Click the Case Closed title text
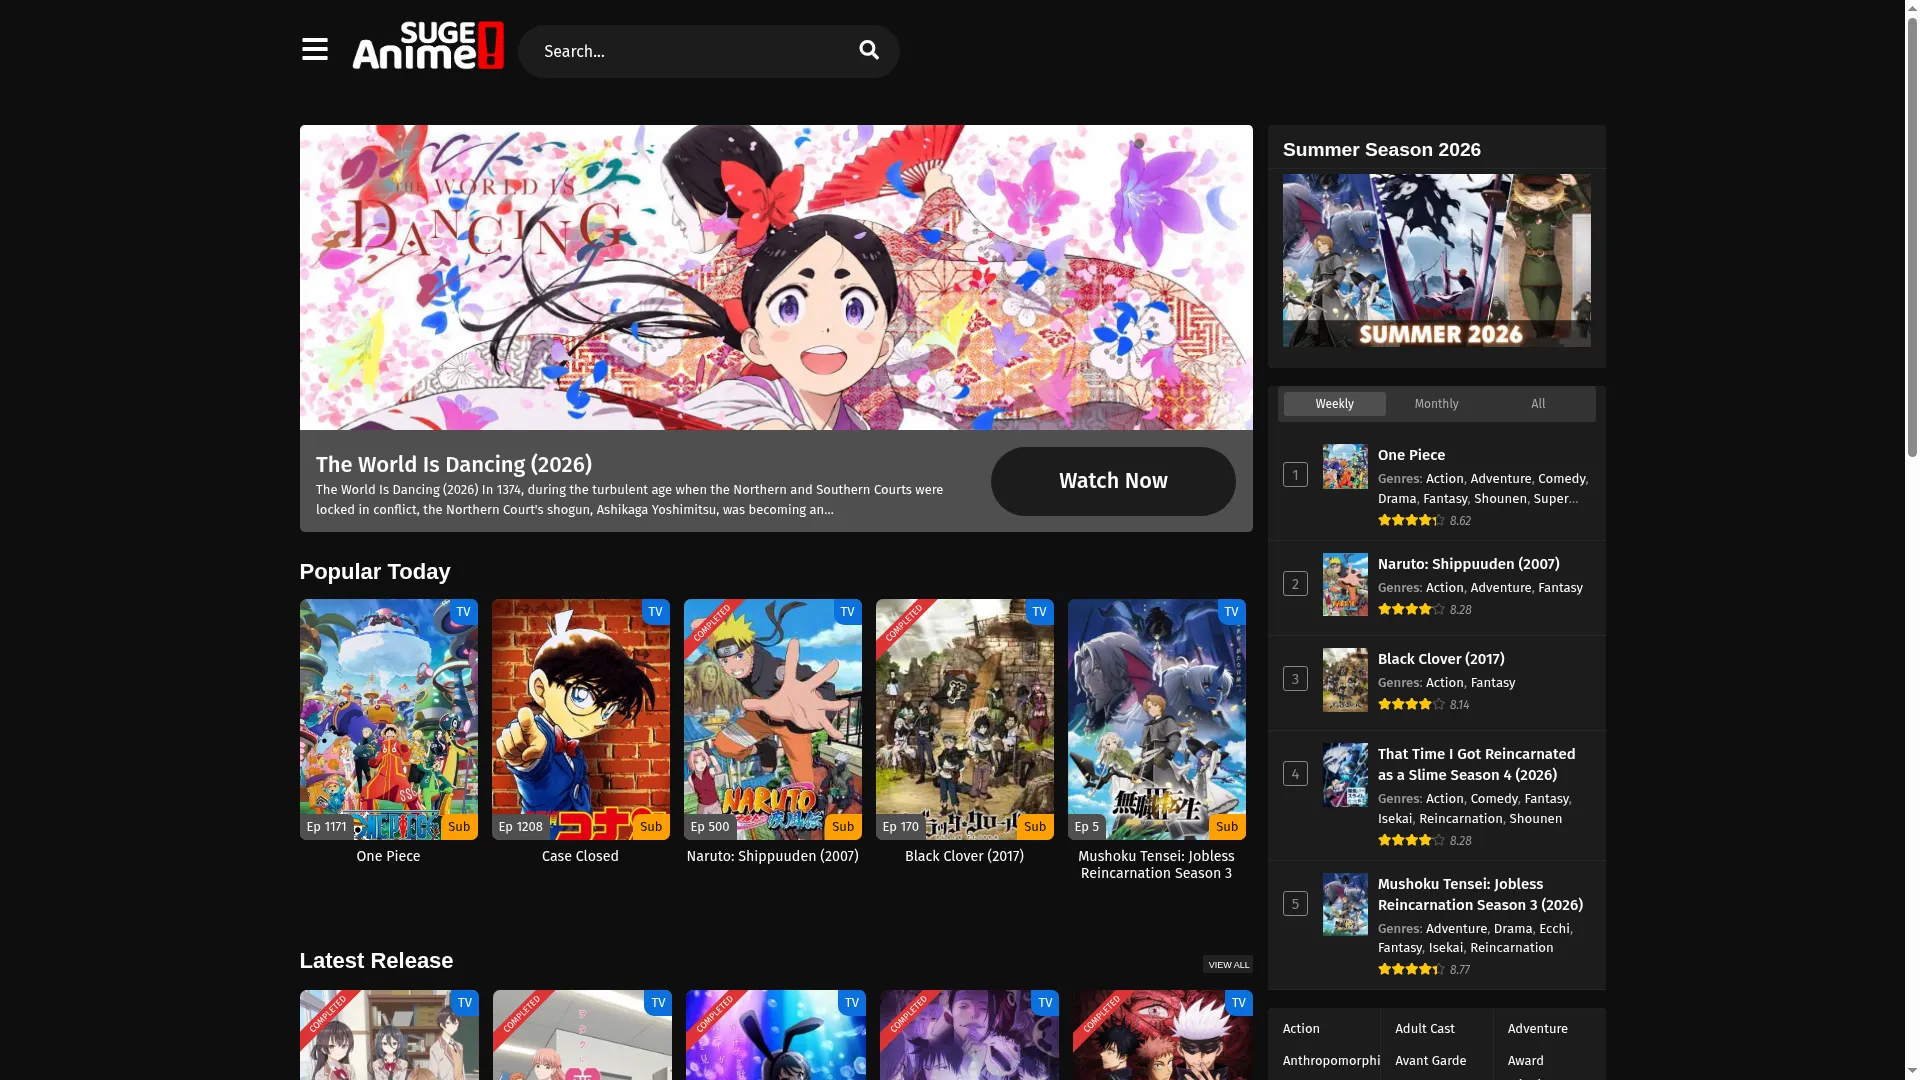 click(580, 856)
